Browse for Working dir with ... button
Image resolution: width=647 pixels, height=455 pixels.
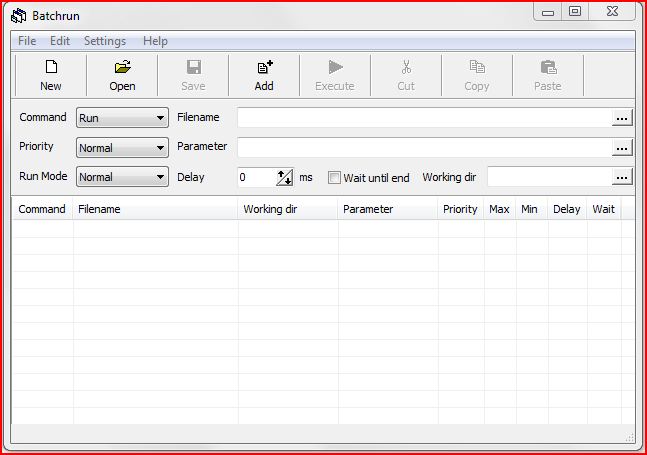[622, 177]
